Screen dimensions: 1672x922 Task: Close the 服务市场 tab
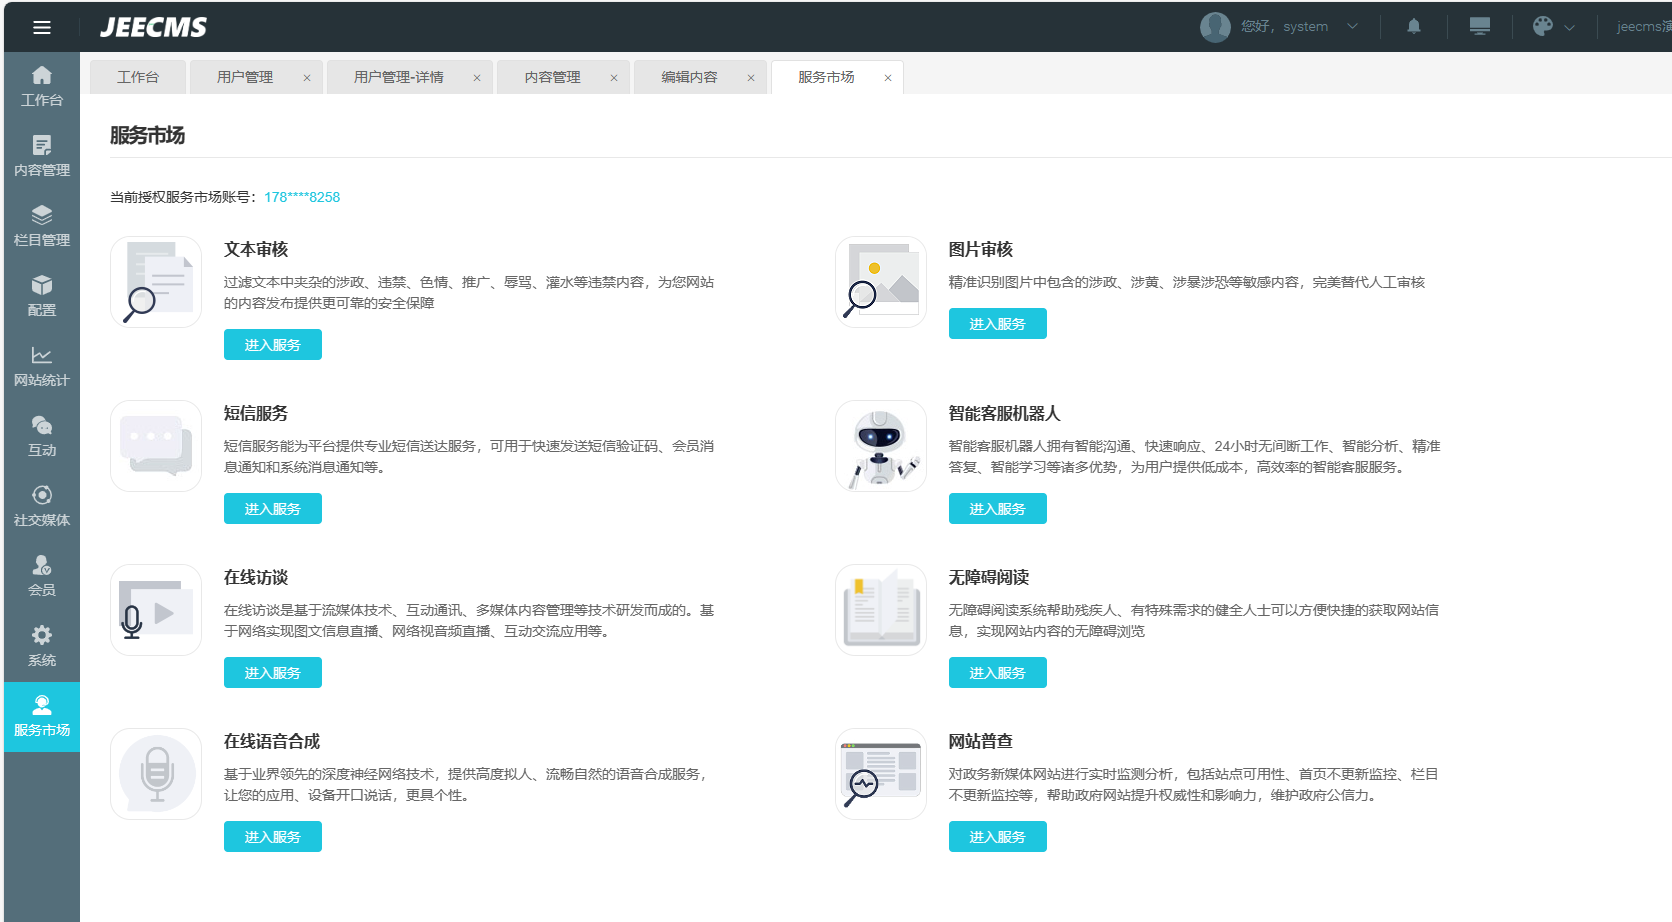[x=888, y=78]
